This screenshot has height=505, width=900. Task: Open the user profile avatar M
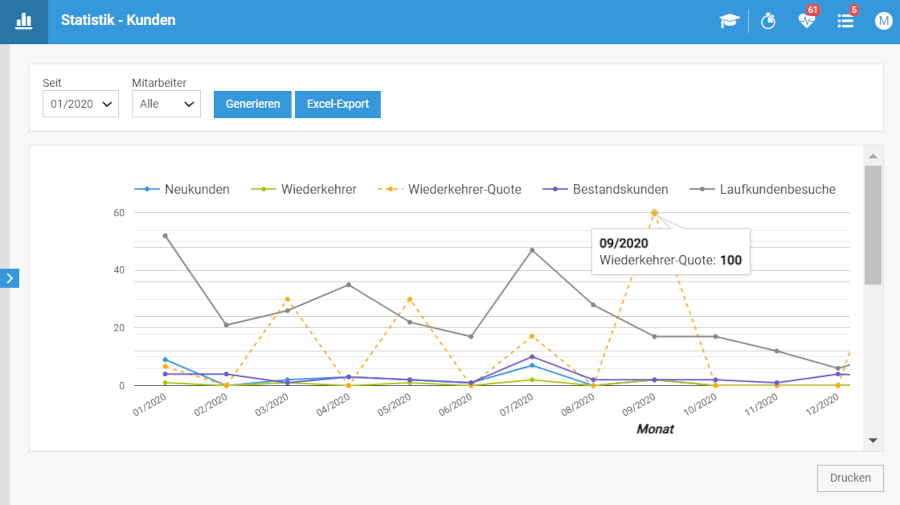(x=883, y=21)
